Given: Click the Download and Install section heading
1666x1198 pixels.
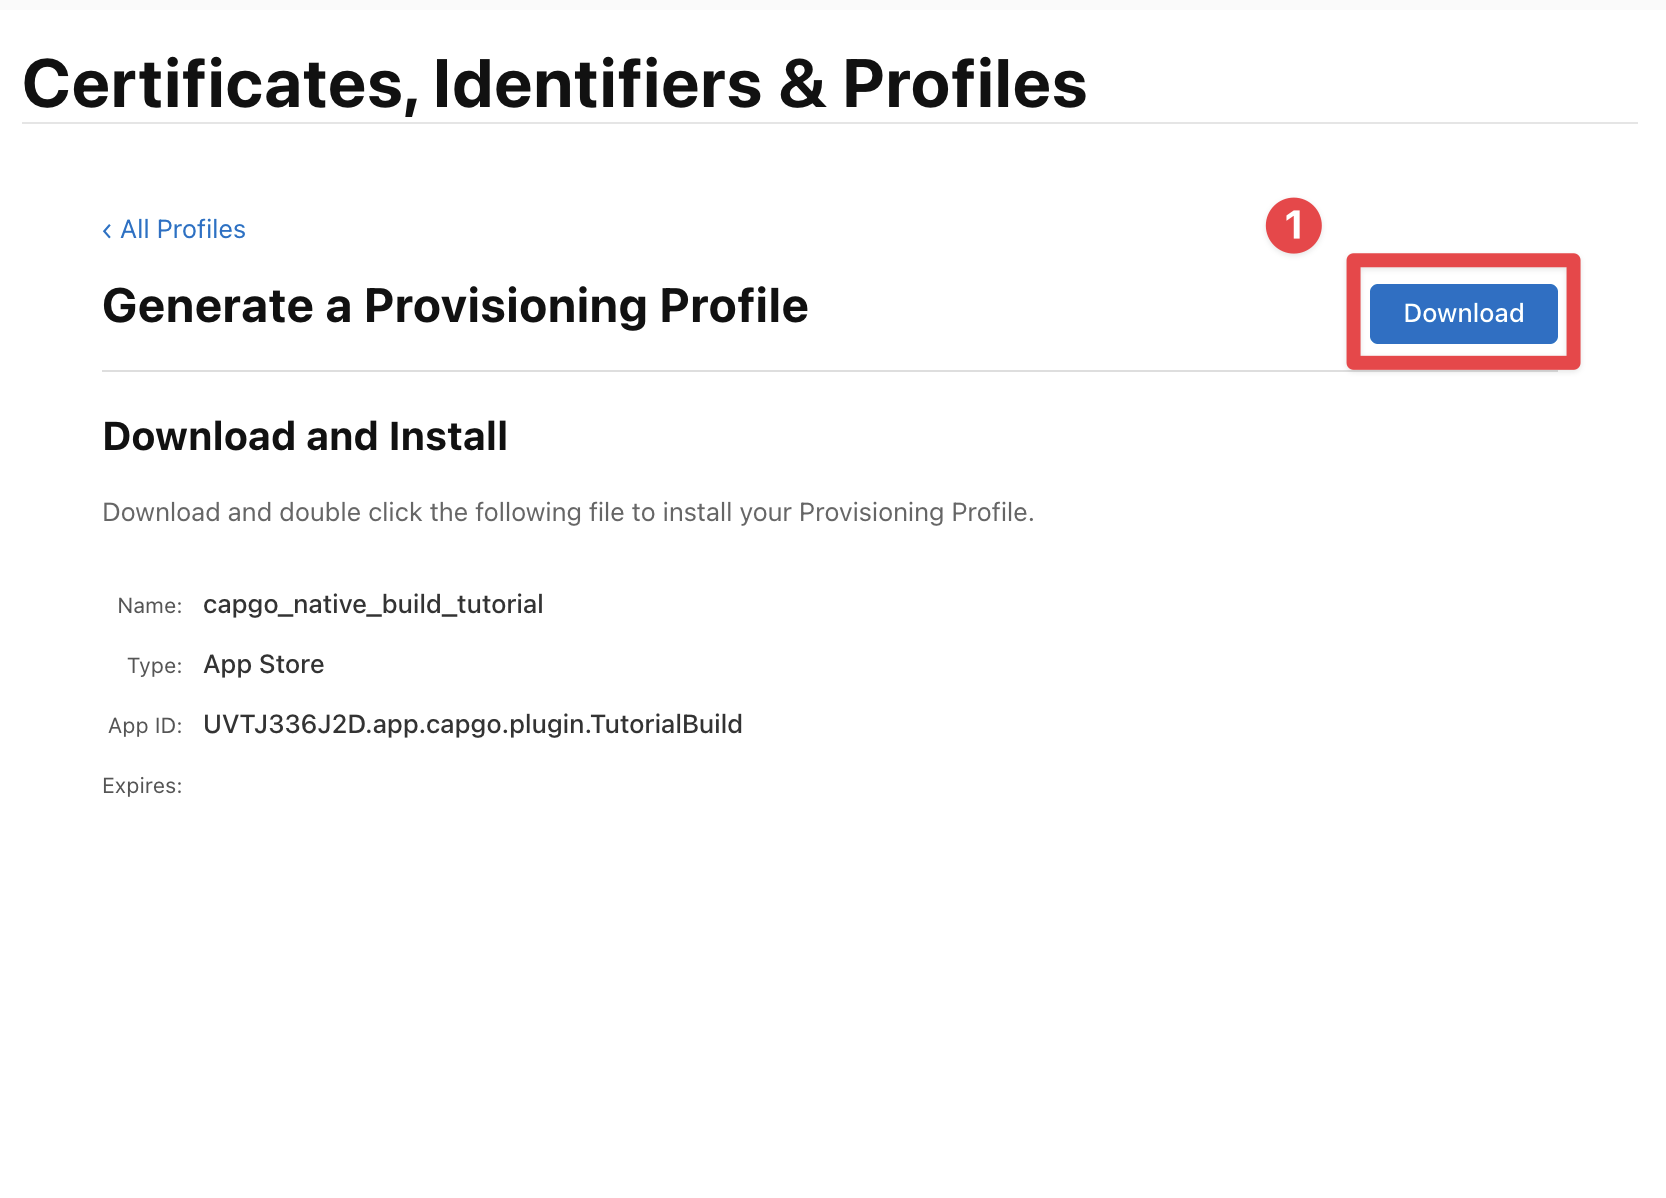Looking at the screenshot, I should coord(304,436).
